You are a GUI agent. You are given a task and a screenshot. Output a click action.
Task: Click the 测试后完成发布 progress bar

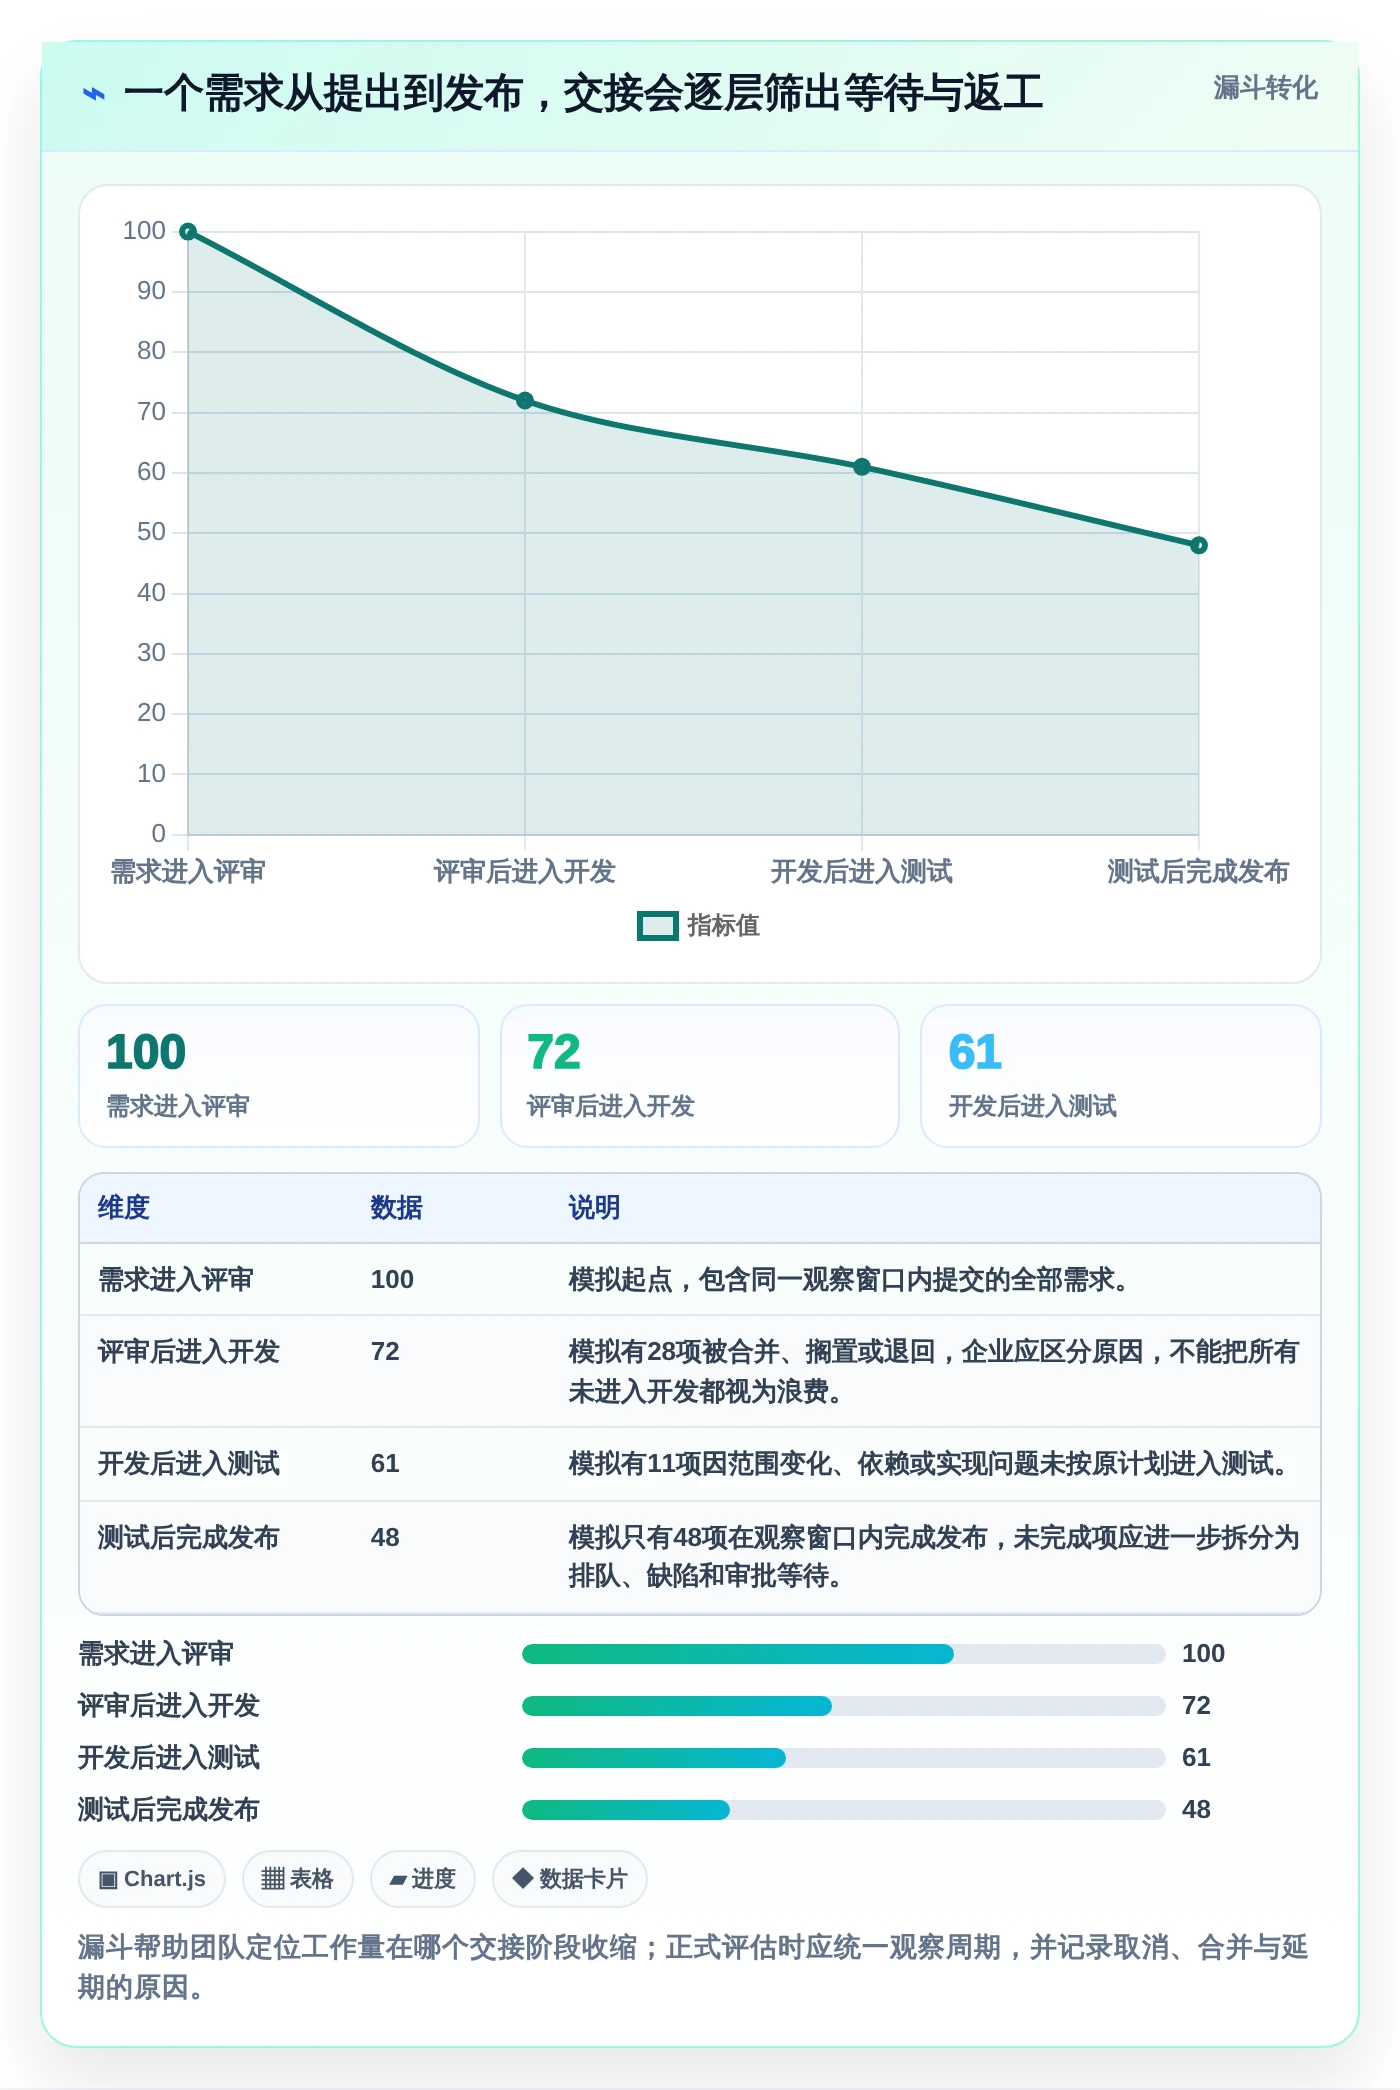(844, 1810)
